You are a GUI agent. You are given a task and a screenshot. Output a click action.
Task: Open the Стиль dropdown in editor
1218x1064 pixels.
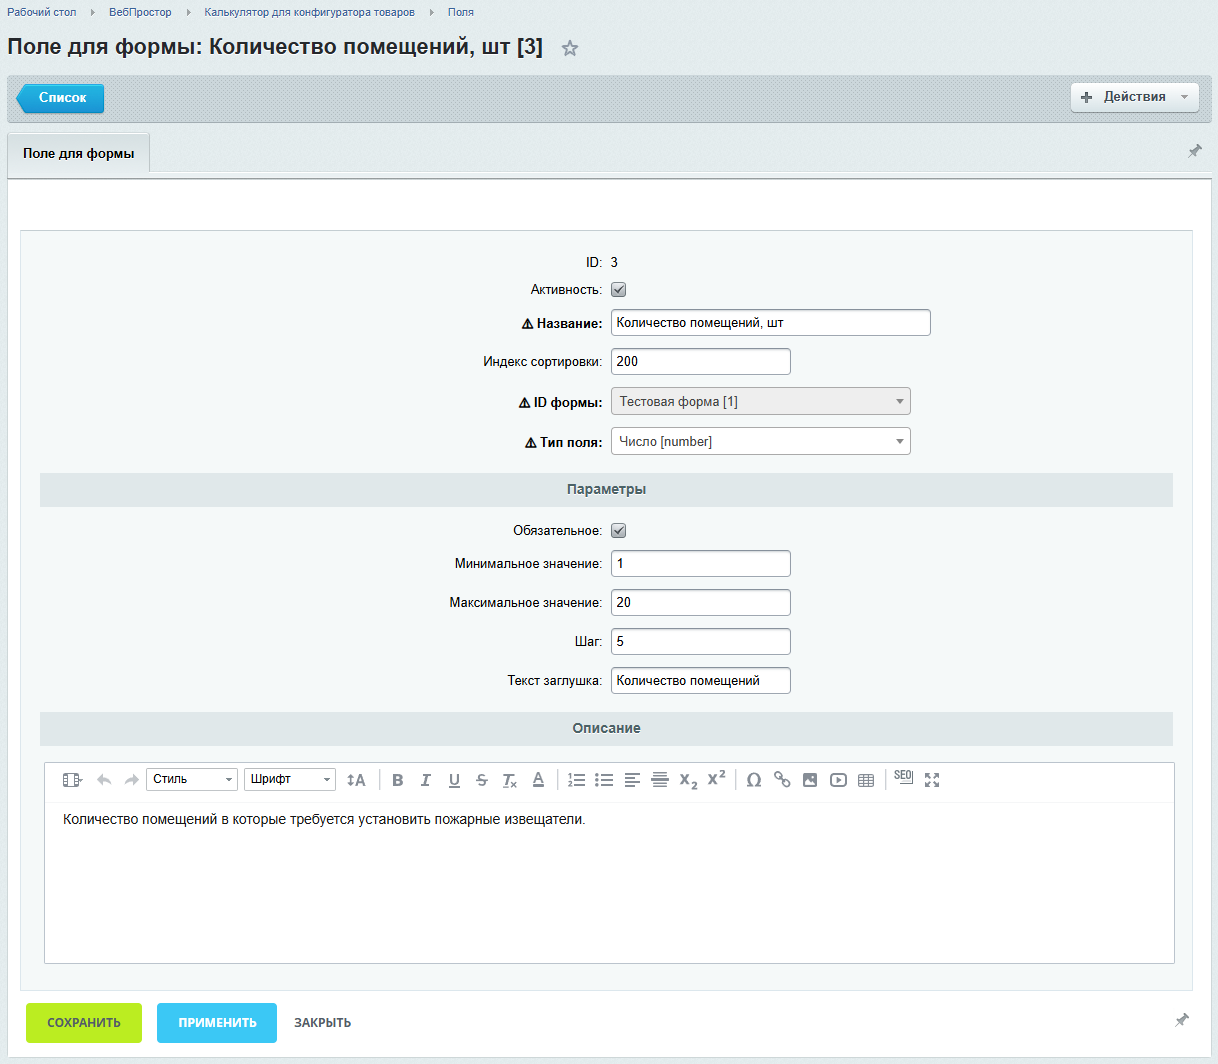pos(192,779)
